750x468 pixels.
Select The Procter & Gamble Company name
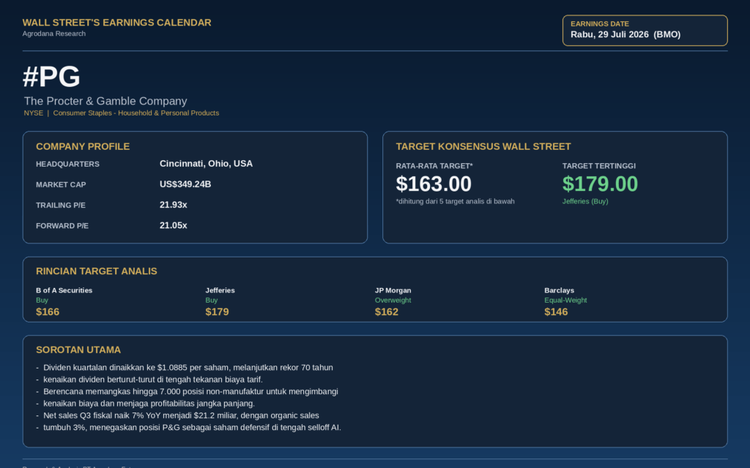(x=106, y=101)
